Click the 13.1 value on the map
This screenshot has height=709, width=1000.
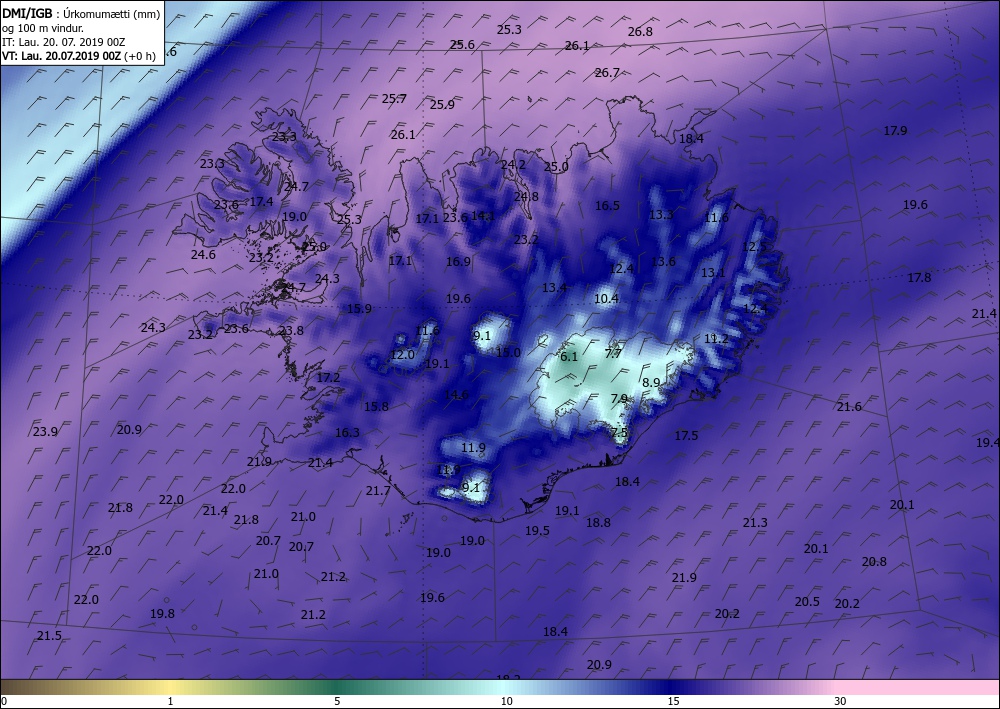713,272
